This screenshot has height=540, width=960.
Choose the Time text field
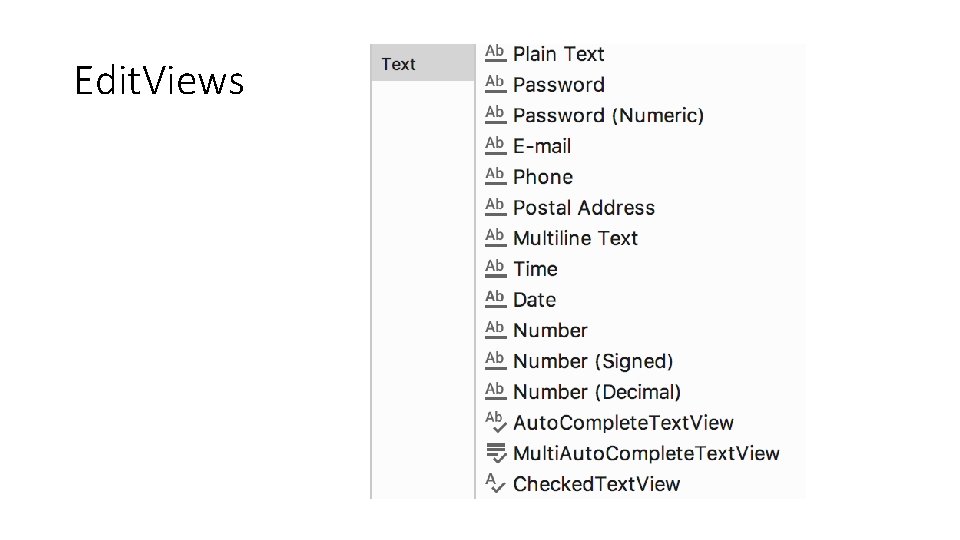(535, 269)
